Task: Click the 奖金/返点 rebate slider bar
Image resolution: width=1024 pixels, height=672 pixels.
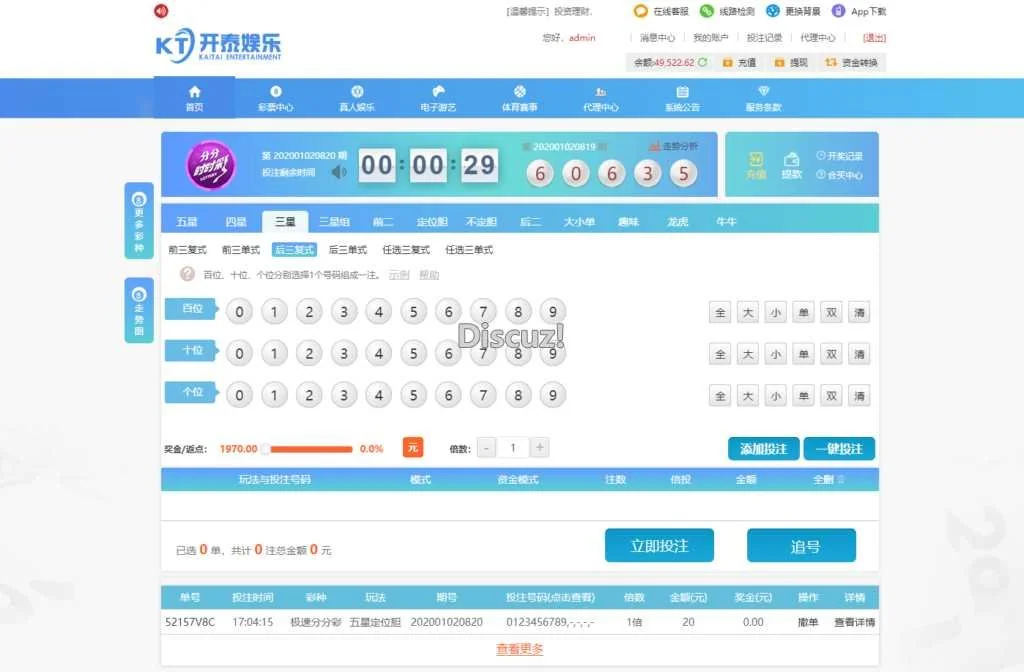Action: (x=308, y=449)
